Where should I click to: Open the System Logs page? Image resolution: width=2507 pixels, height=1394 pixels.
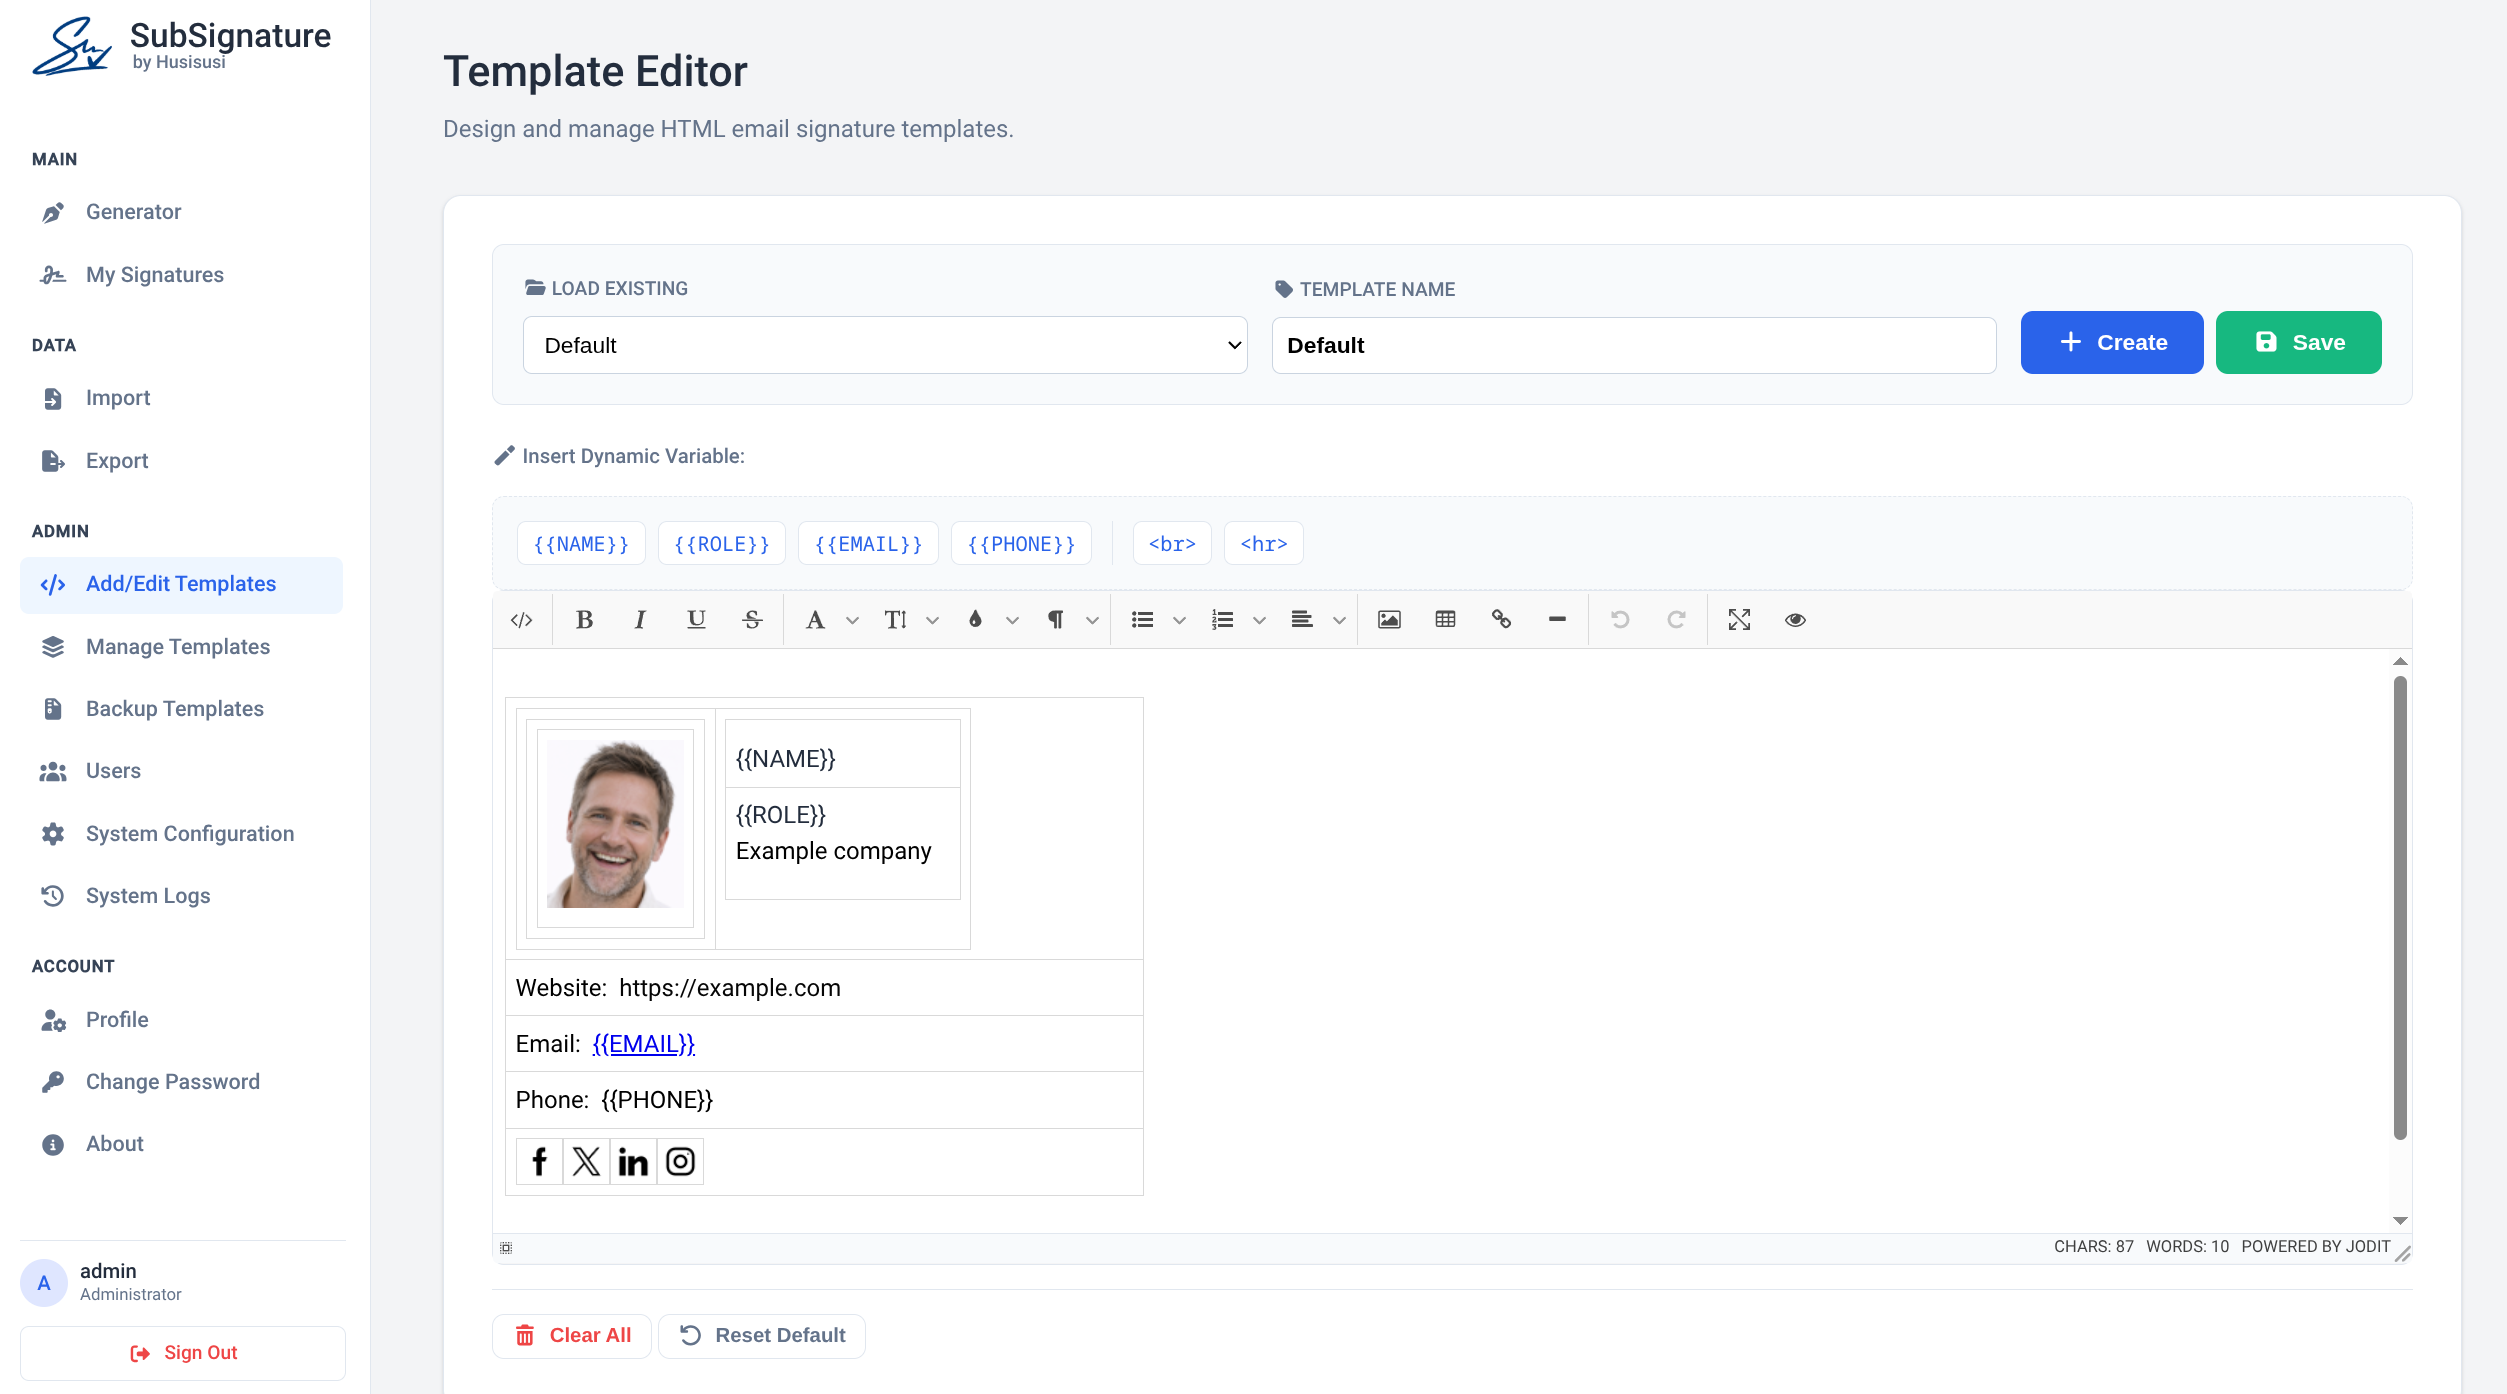point(147,895)
